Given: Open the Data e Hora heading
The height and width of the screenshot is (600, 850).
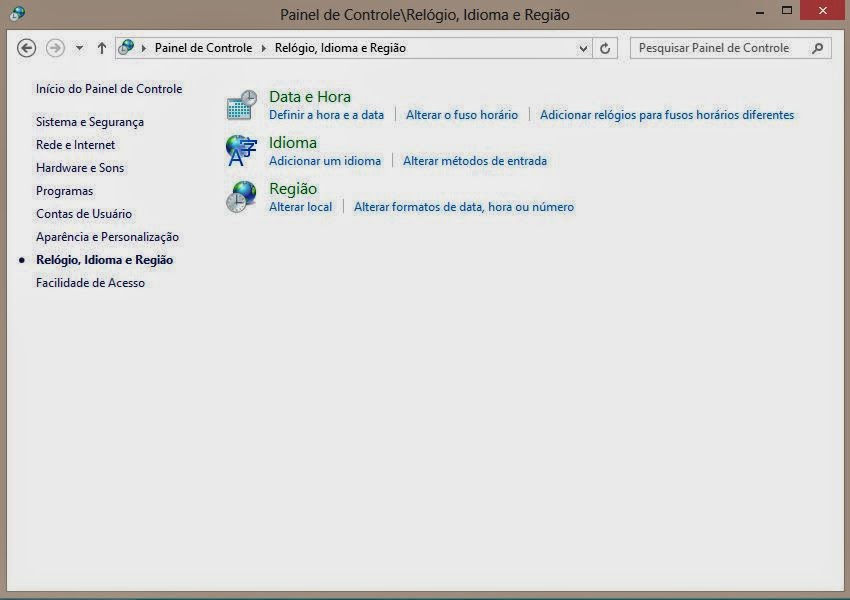Looking at the screenshot, I should (x=310, y=96).
